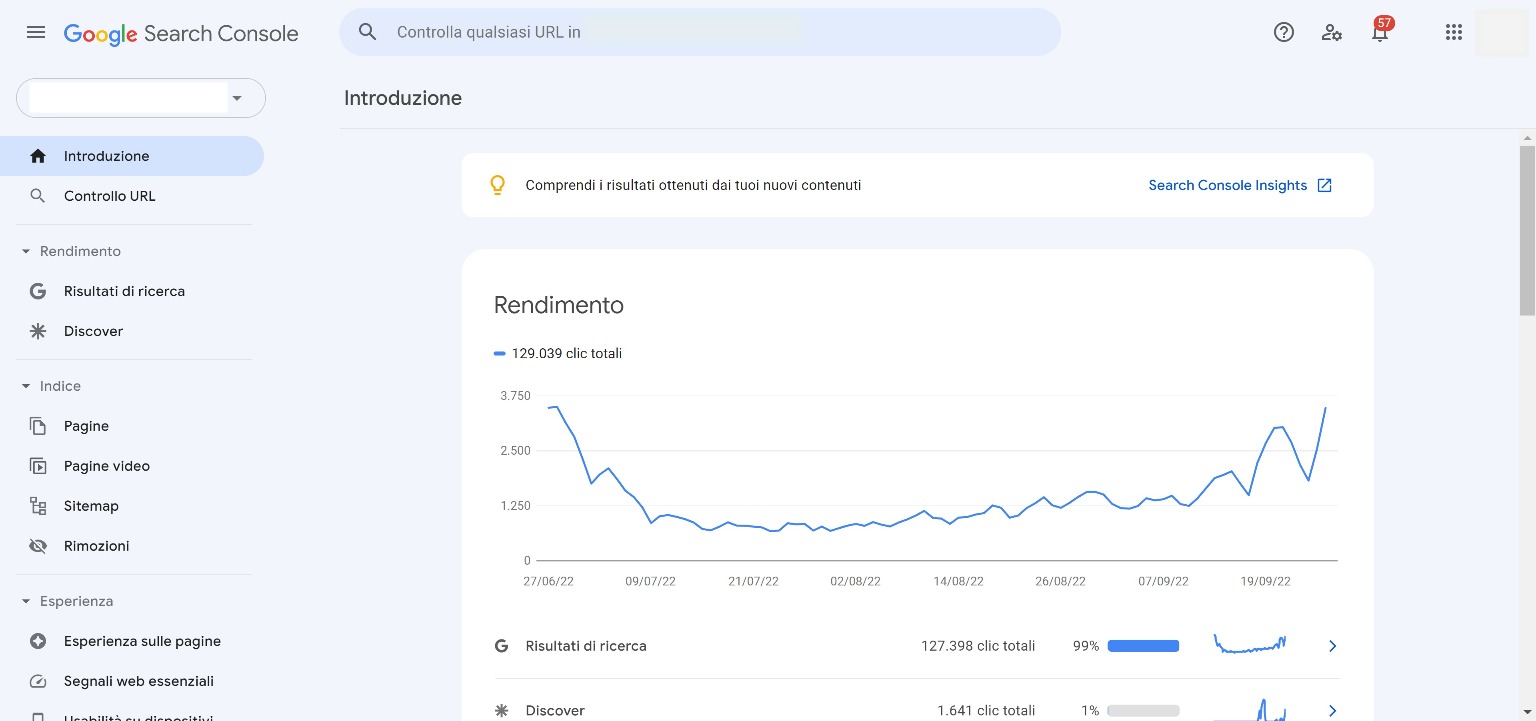
Task: Click the asterisk icon in Discover performance row
Action: coord(501,711)
